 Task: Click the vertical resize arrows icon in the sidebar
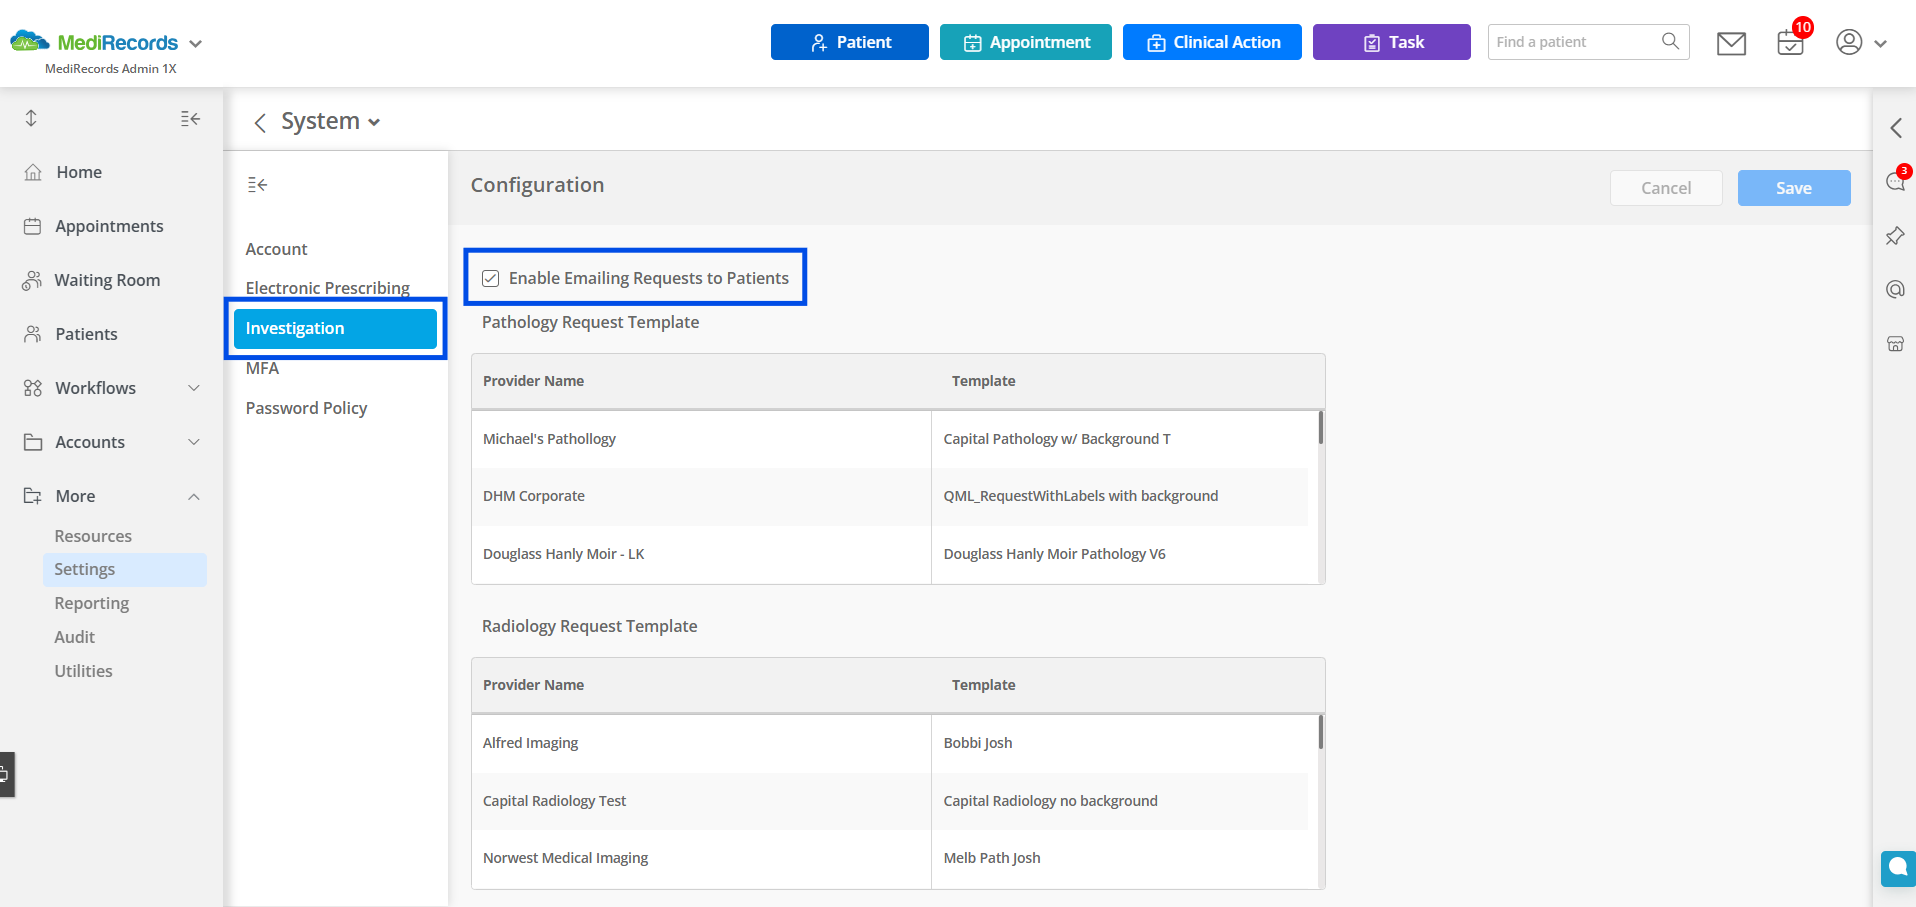(x=31, y=118)
